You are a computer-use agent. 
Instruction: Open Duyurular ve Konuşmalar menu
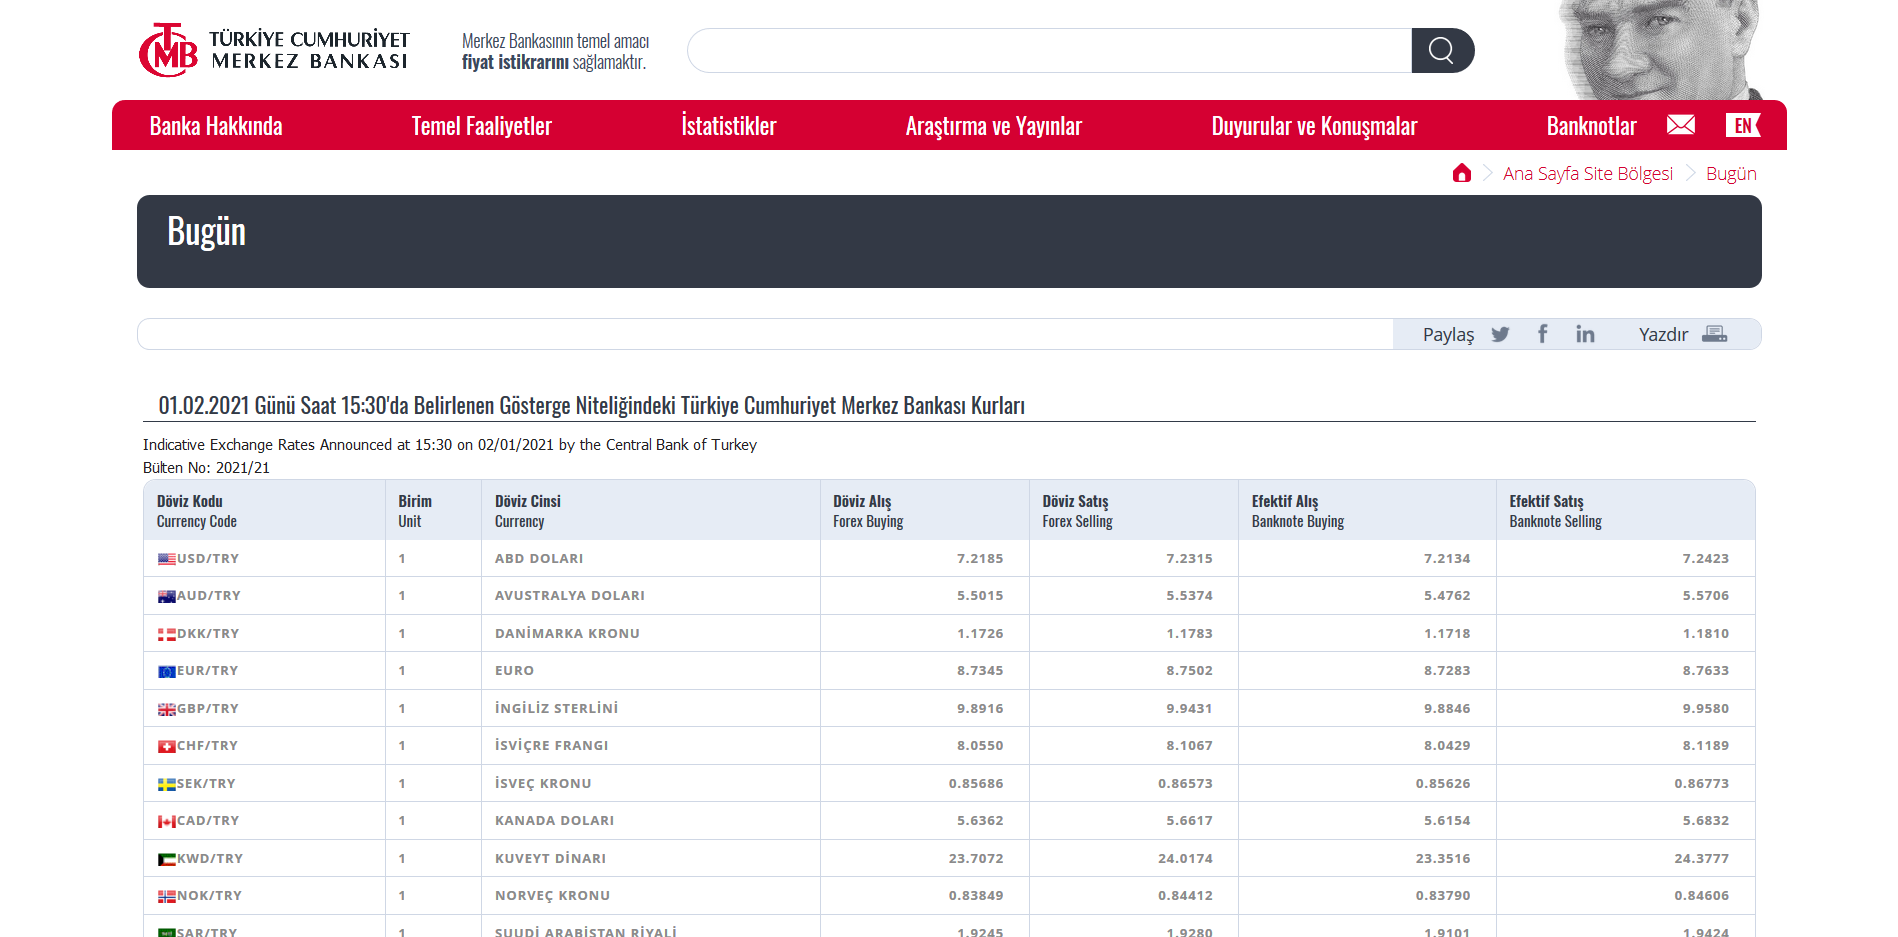[x=1314, y=126]
